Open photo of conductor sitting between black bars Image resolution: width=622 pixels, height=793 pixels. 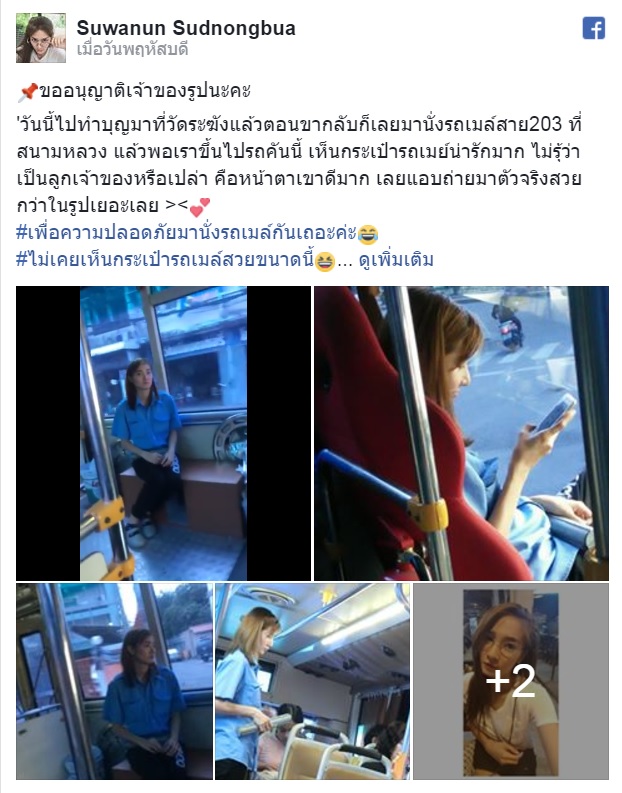pos(163,433)
